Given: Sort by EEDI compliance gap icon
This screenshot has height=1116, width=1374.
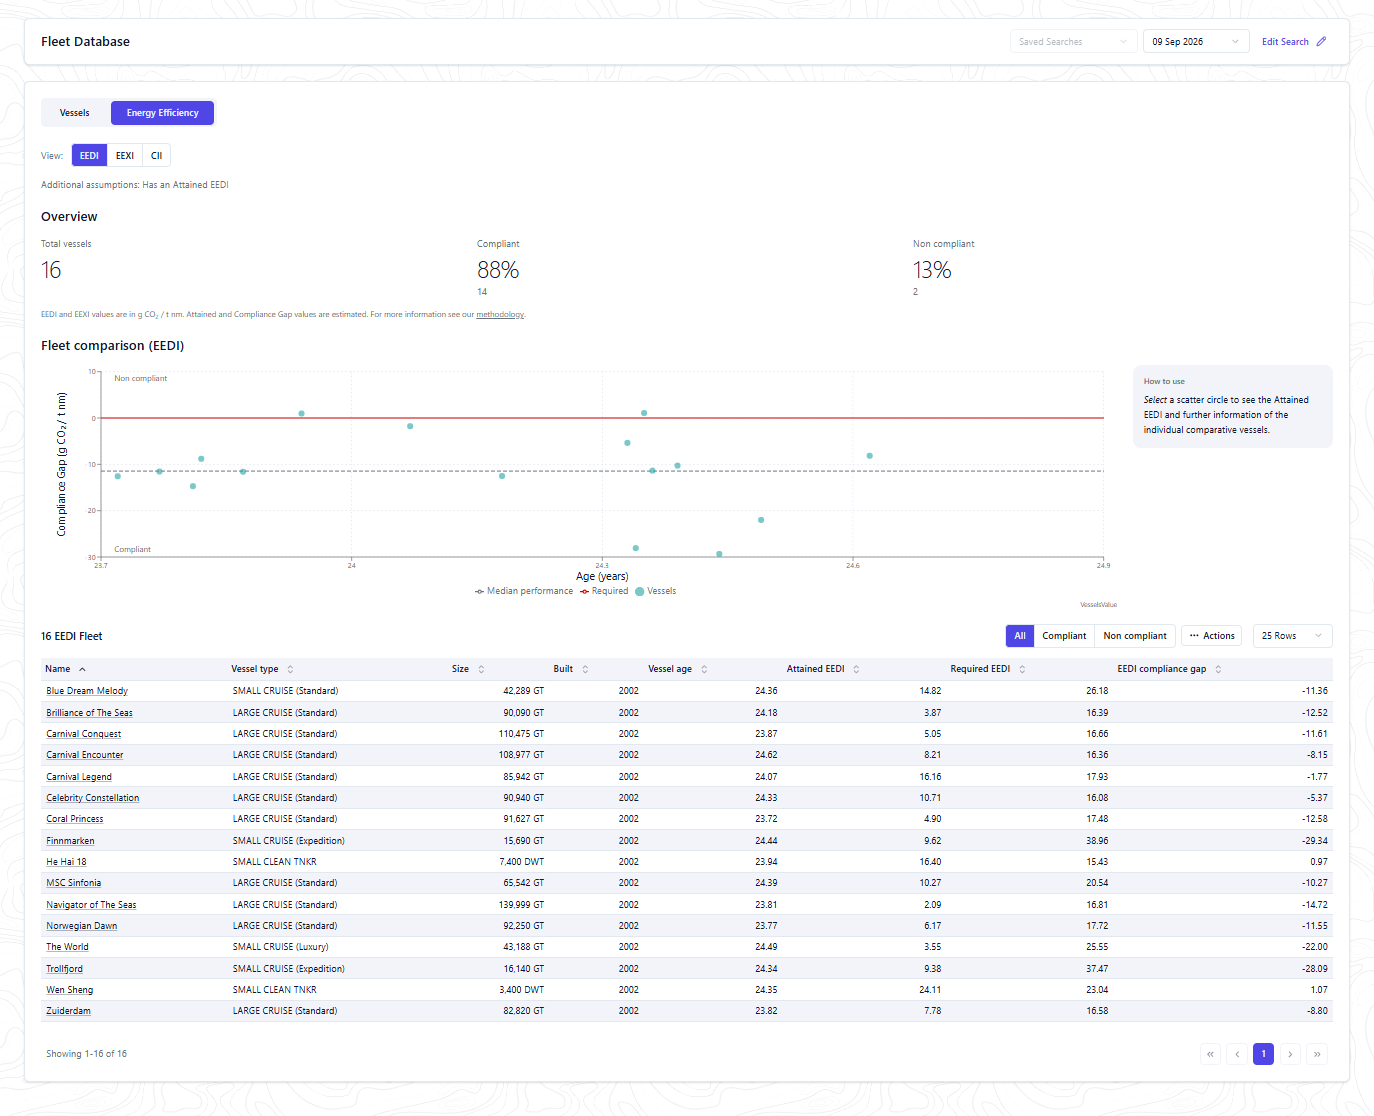Looking at the screenshot, I should pyautogui.click(x=1218, y=669).
